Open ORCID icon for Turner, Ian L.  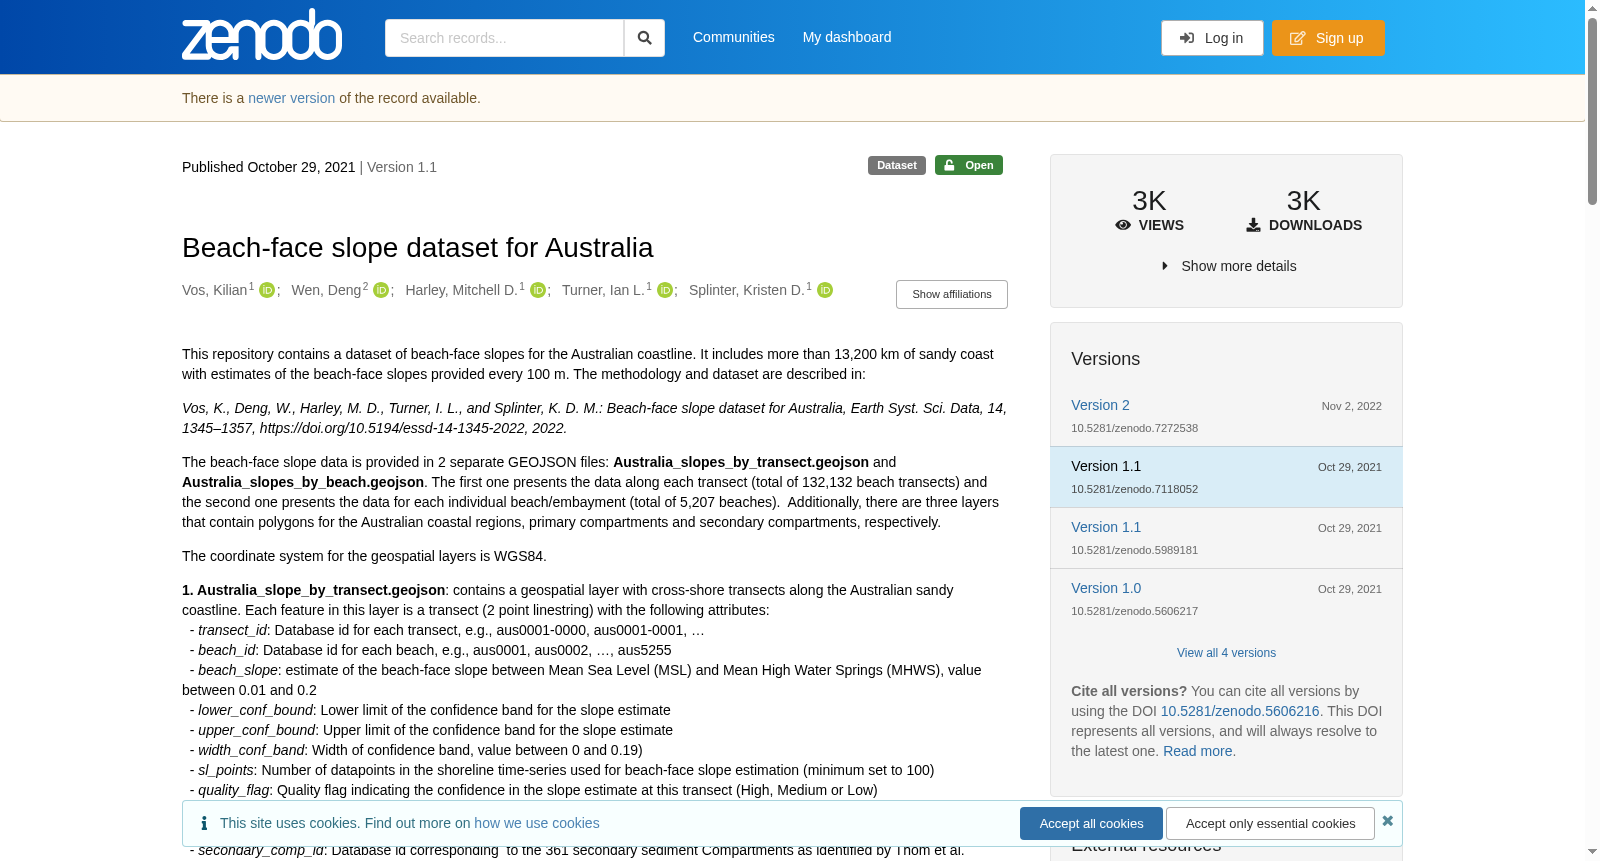(665, 290)
